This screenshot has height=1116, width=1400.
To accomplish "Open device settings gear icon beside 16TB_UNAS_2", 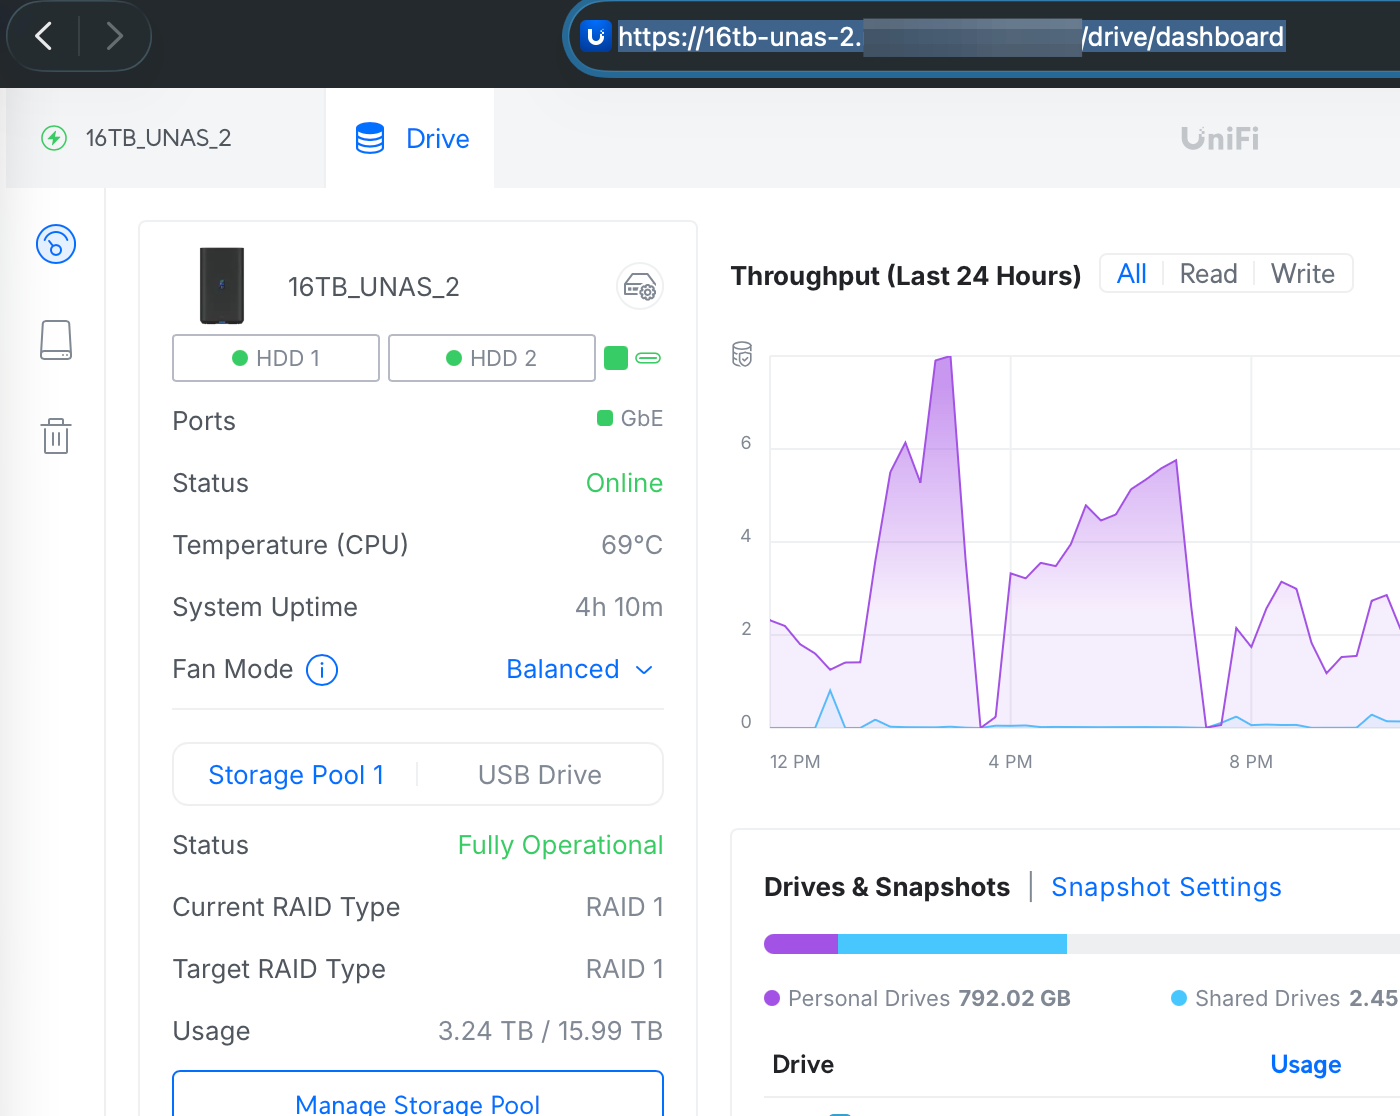I will (640, 288).
